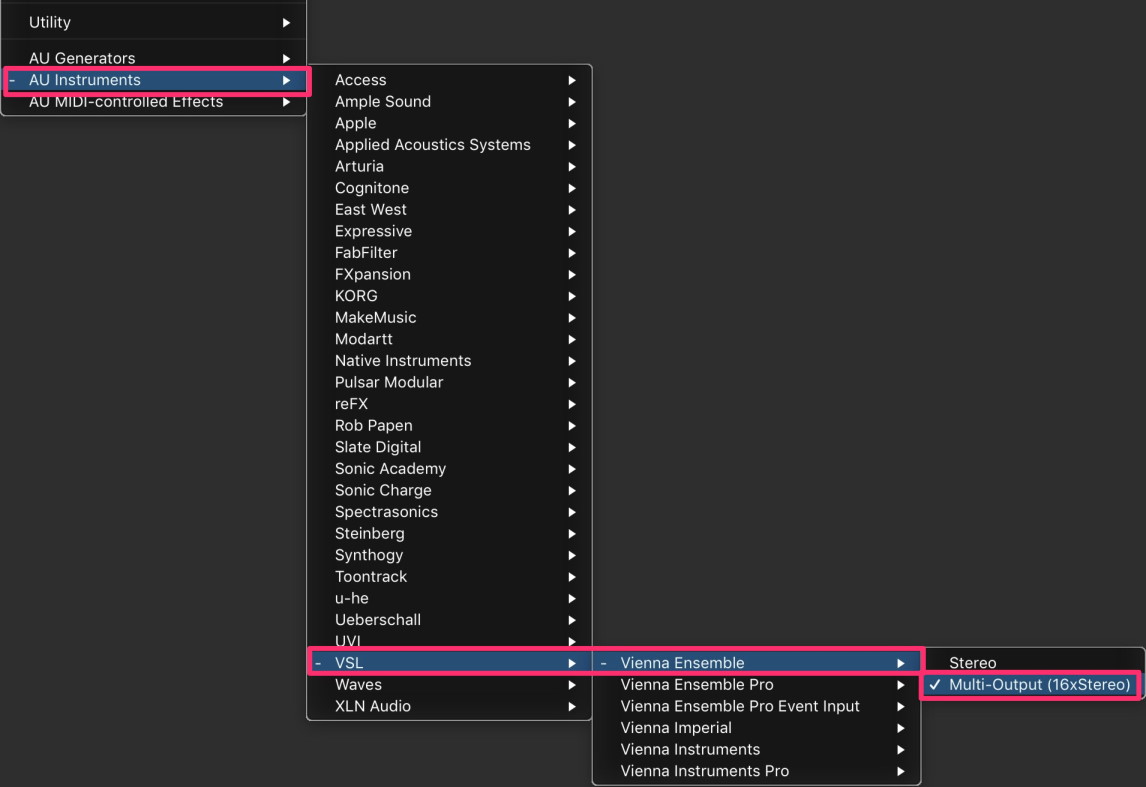Select AU Instruments menu entry
Image resolution: width=1146 pixels, height=787 pixels.
coord(153,80)
